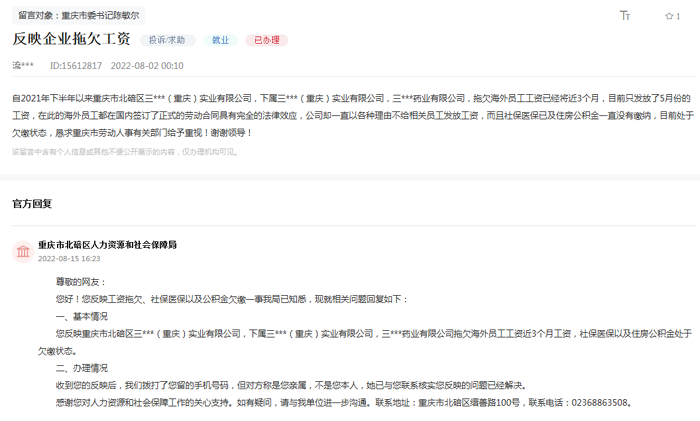This screenshot has width=700, height=421.
Task: Click the '尊敬的网友：' greeting line
Action: pos(80,282)
